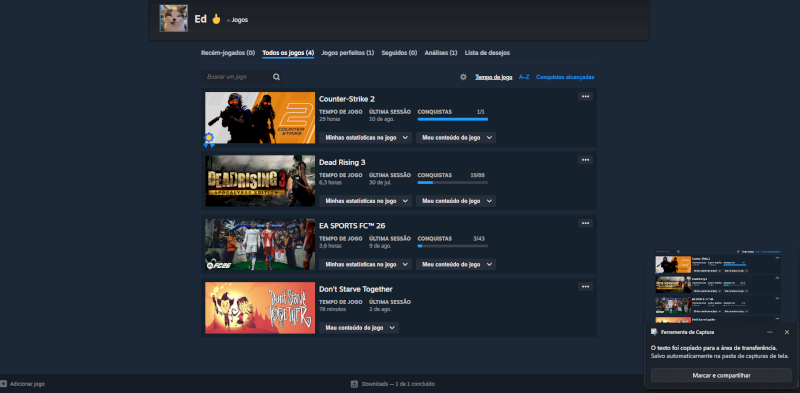Image resolution: width=800 pixels, height=393 pixels.
Task: Click the 2 de ago. session date
Action: coord(380,309)
